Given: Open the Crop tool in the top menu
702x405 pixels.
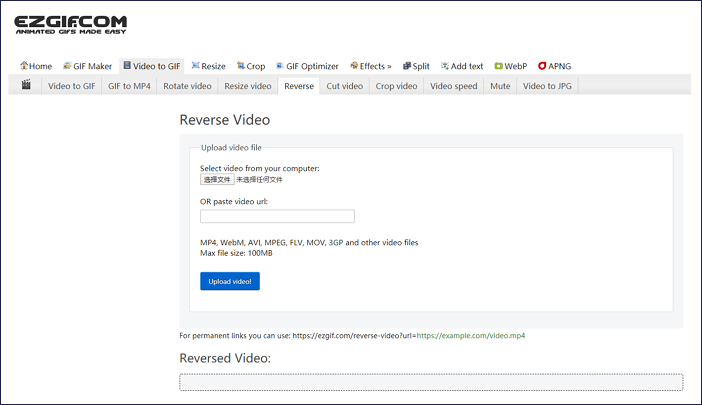Looking at the screenshot, I should pos(250,66).
